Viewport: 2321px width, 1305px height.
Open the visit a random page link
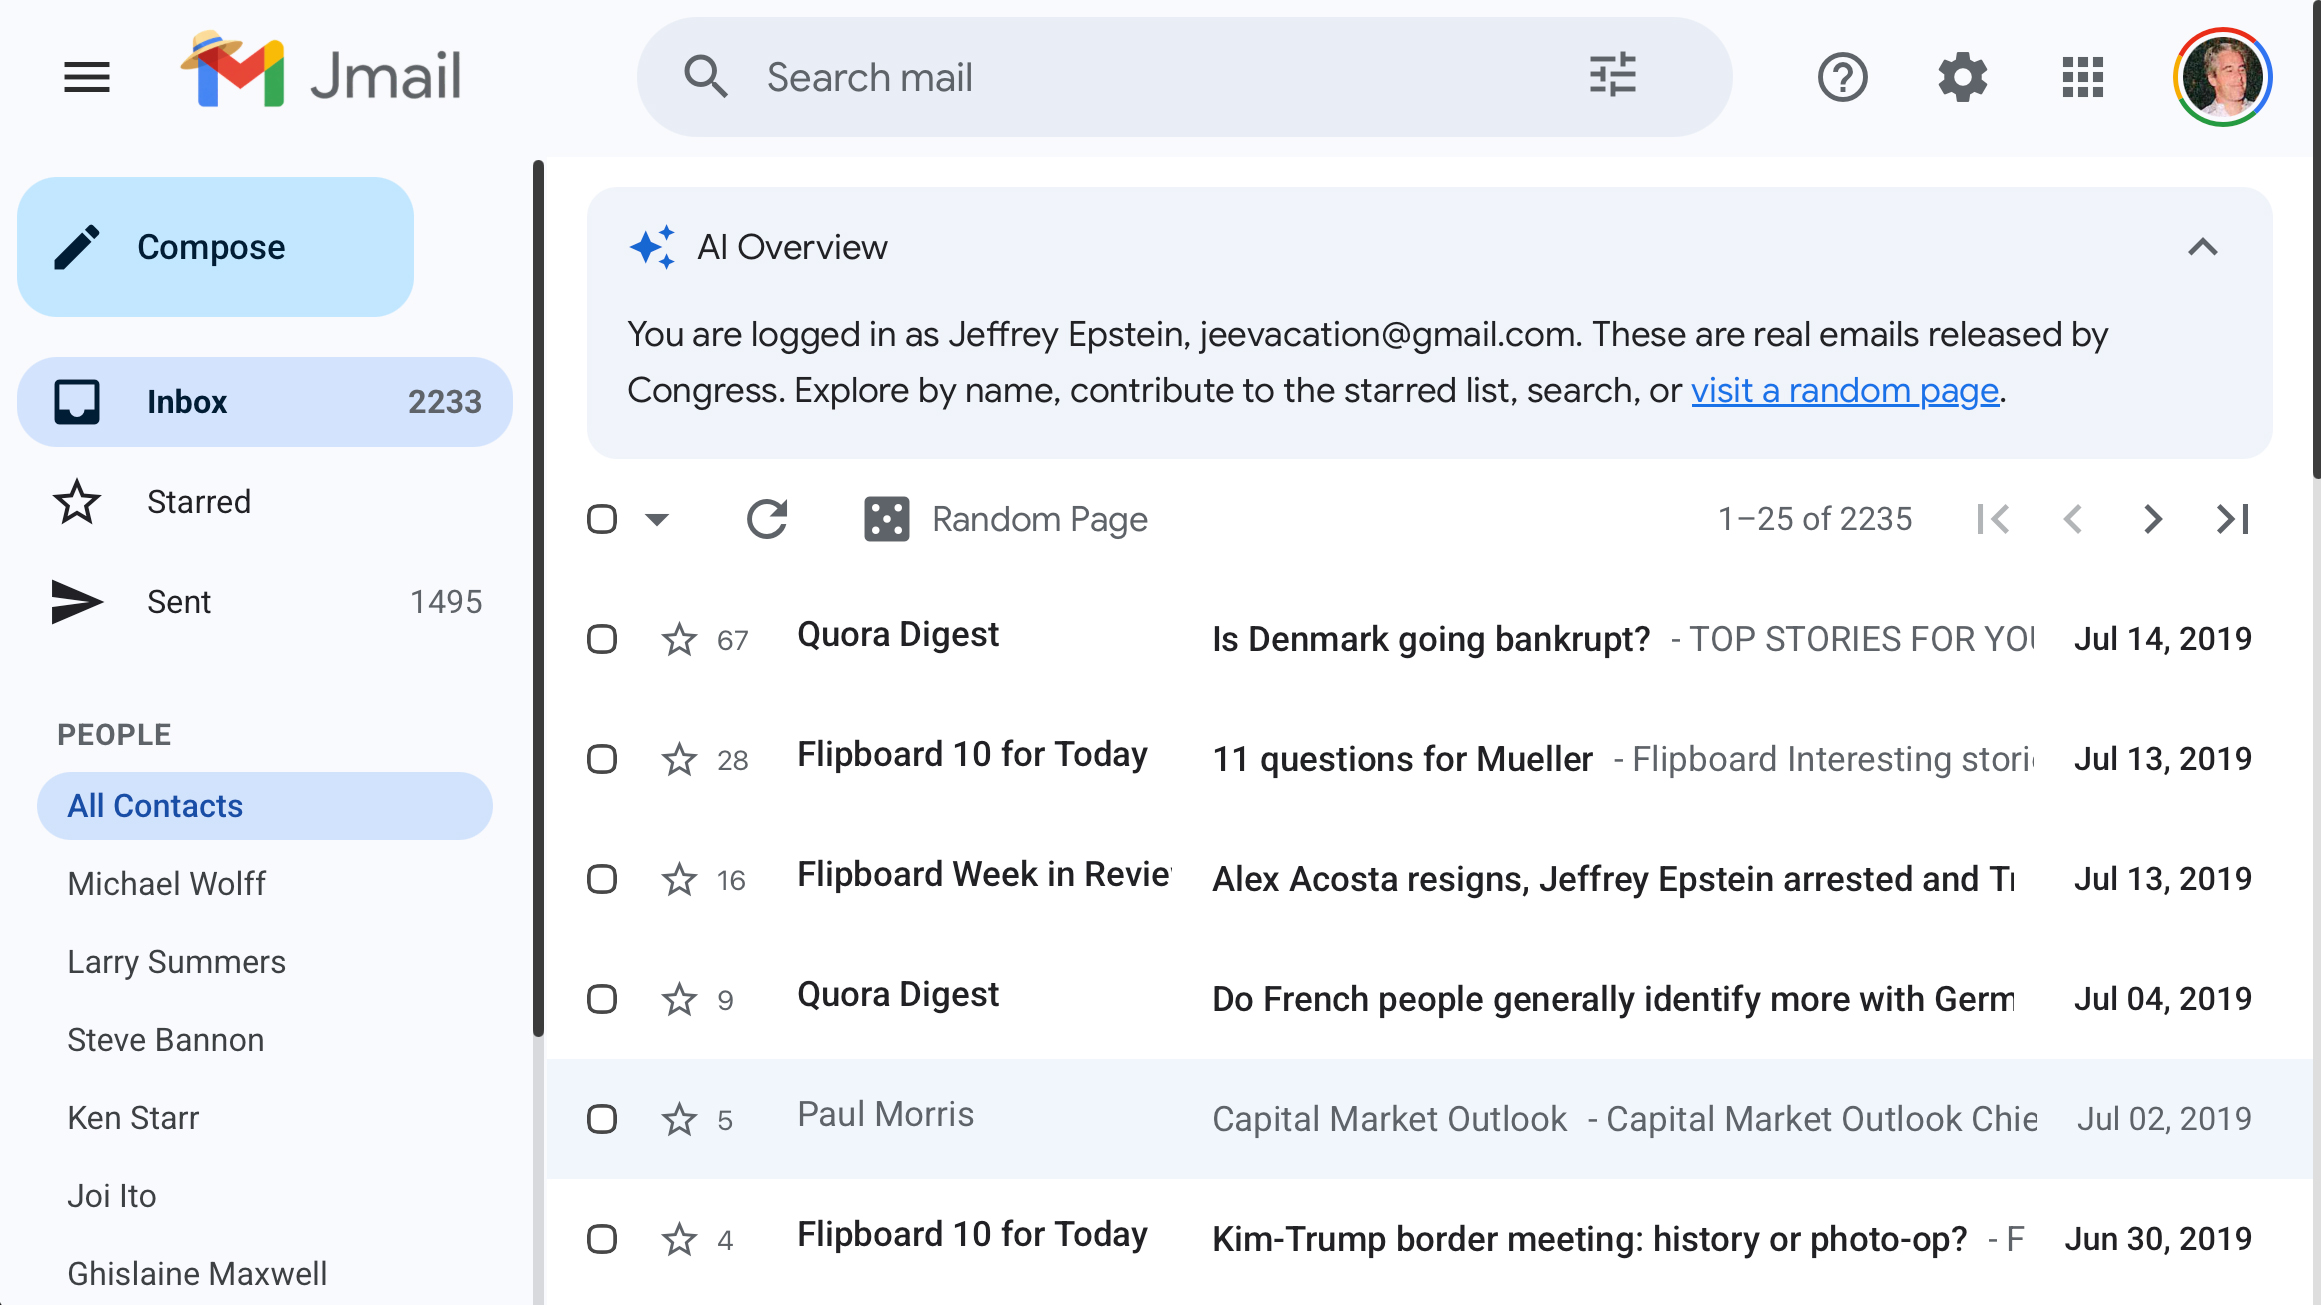[1844, 390]
